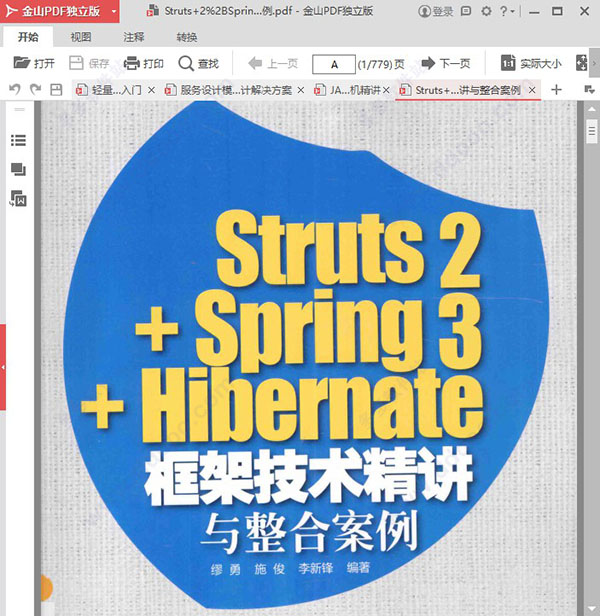Screen dimensions: 600x616
Task: Switch to the 注释 ribbon tab
Action: (134, 37)
